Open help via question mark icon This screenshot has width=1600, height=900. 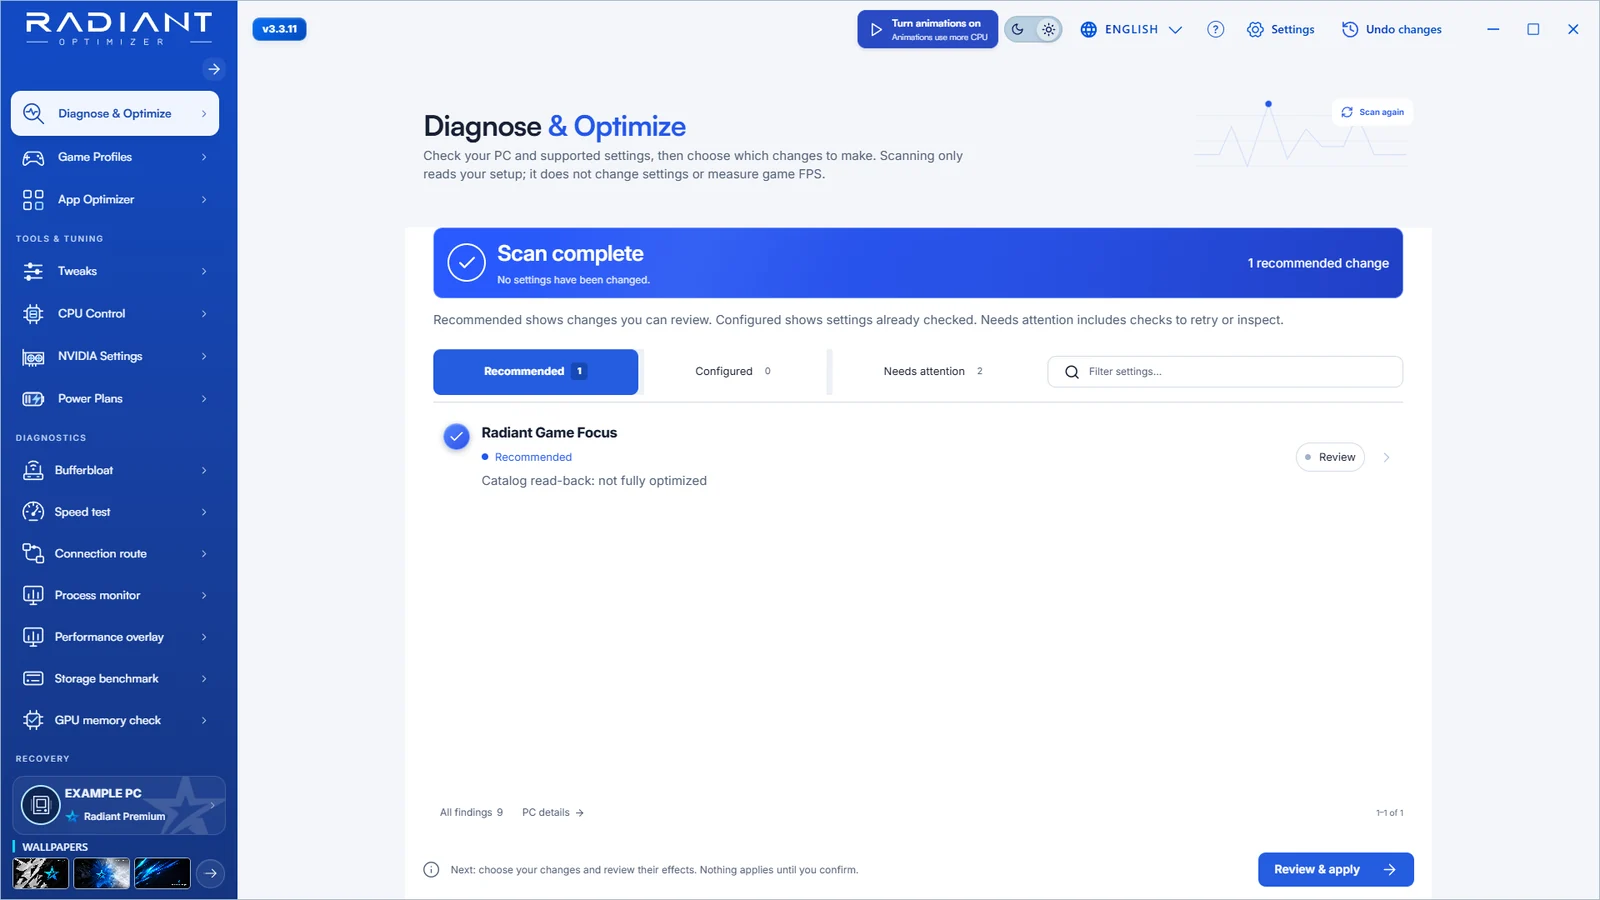click(x=1215, y=30)
